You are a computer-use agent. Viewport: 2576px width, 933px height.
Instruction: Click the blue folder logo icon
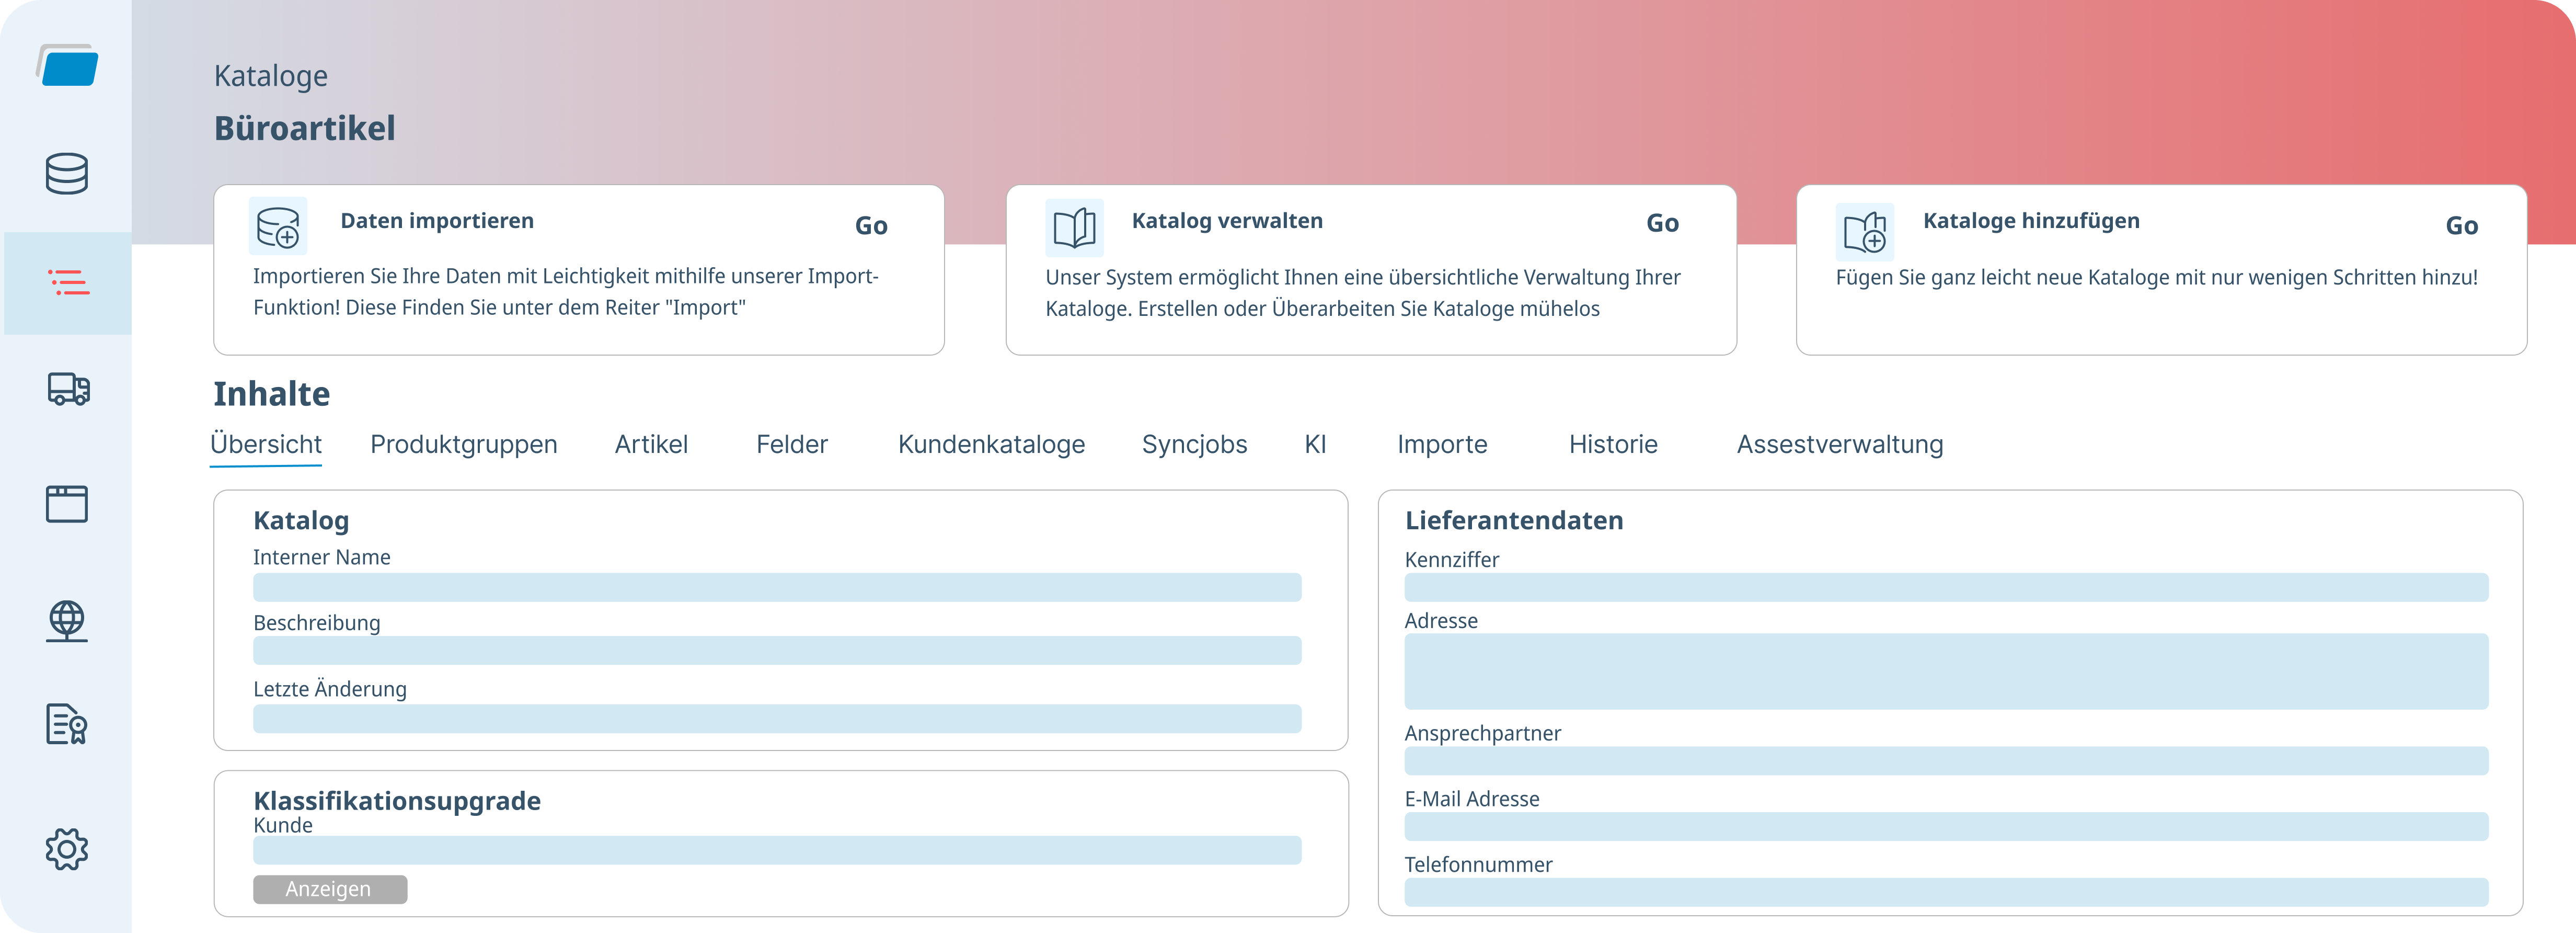point(67,65)
